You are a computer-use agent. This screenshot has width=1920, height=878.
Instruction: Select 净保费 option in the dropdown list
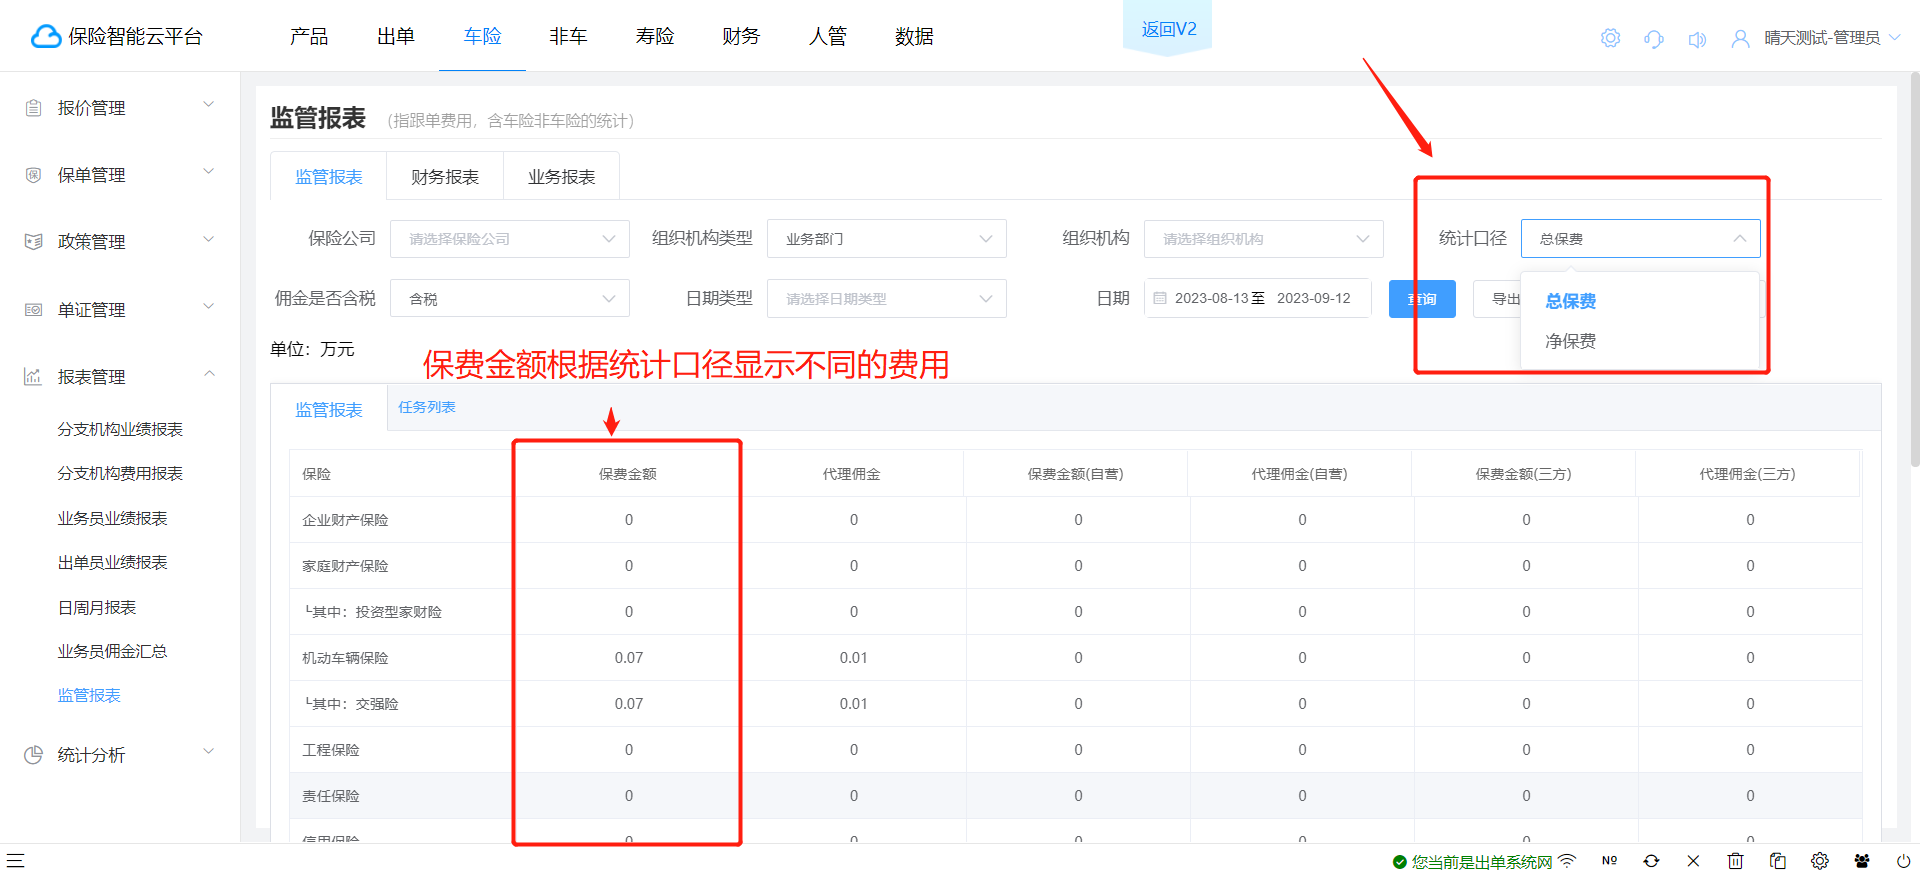coord(1640,341)
